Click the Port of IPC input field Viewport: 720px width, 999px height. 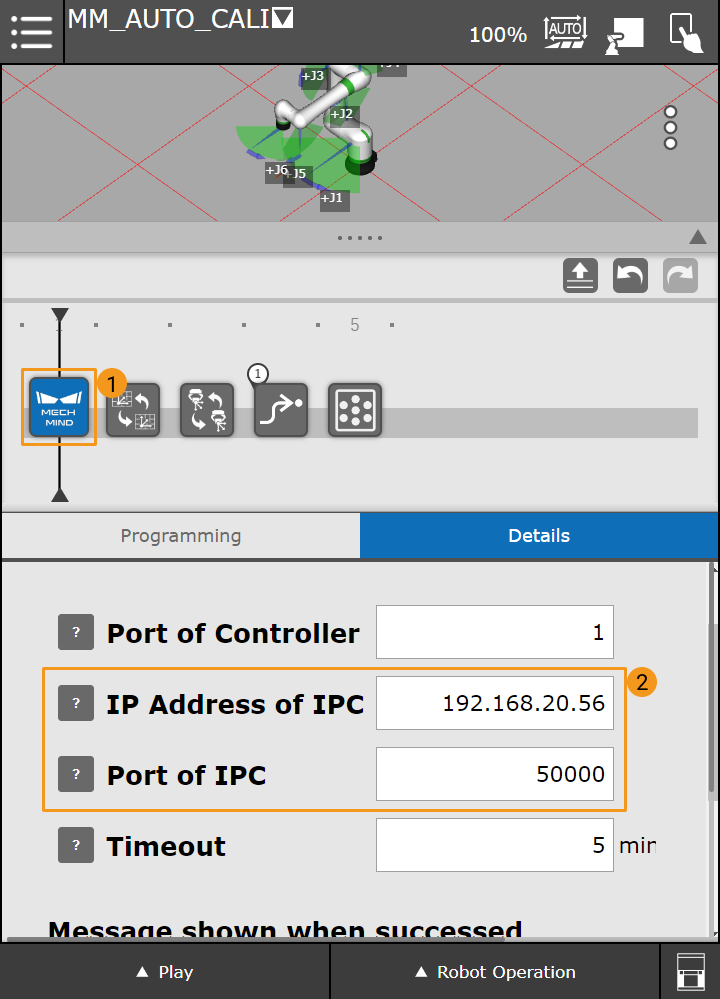click(494, 774)
